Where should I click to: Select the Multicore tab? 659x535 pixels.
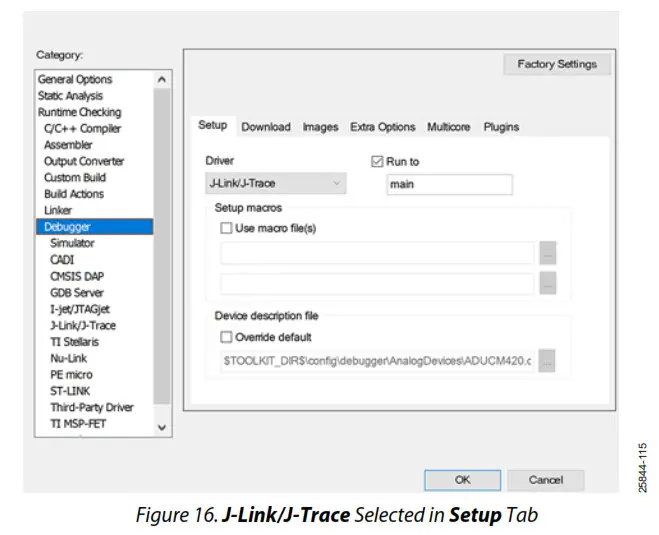(449, 127)
